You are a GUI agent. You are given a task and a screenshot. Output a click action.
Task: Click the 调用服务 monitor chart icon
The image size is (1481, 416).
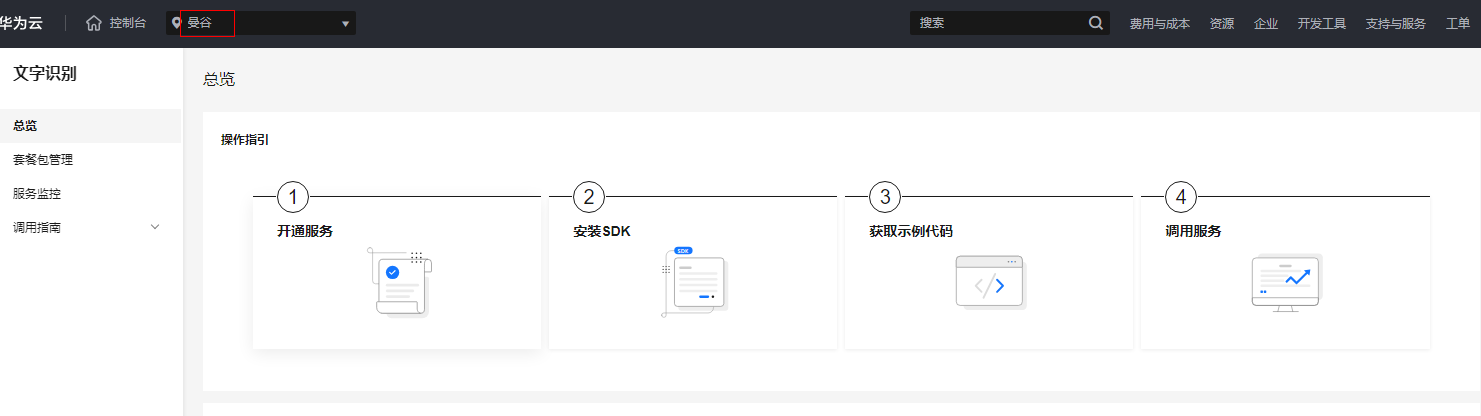[1286, 283]
